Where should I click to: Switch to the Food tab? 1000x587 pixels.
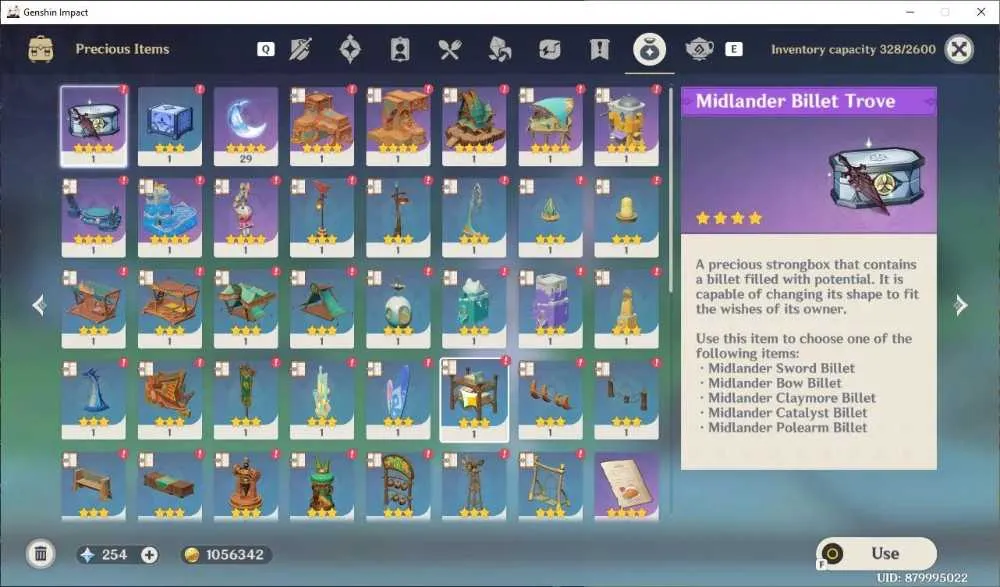pos(450,49)
